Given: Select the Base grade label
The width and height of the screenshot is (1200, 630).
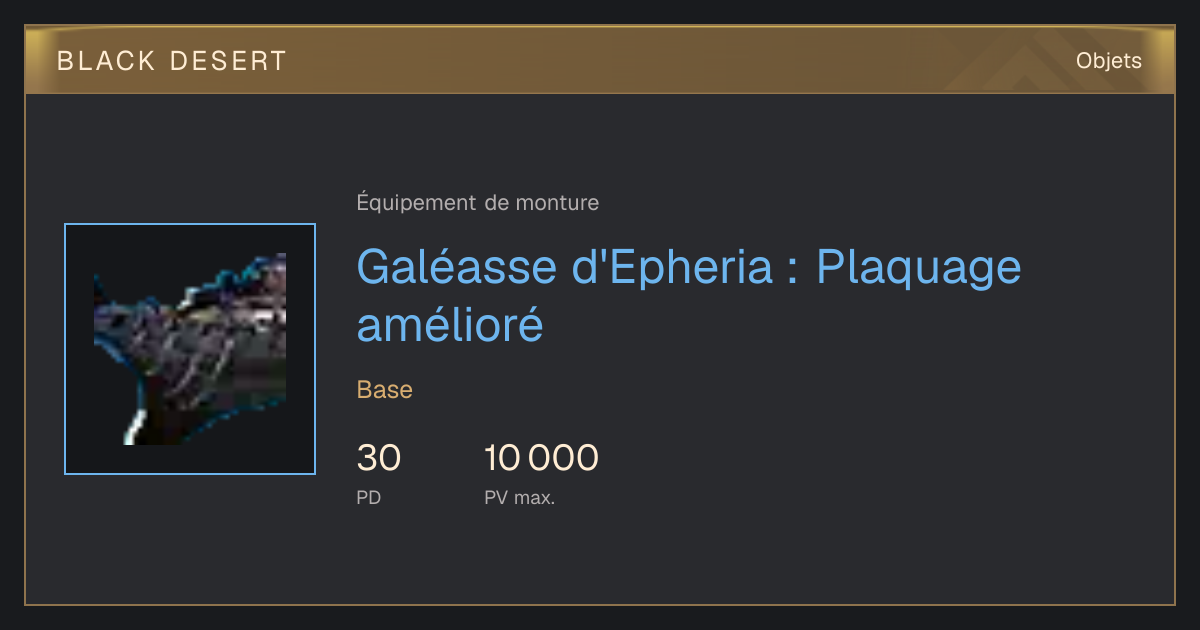Looking at the screenshot, I should (385, 390).
